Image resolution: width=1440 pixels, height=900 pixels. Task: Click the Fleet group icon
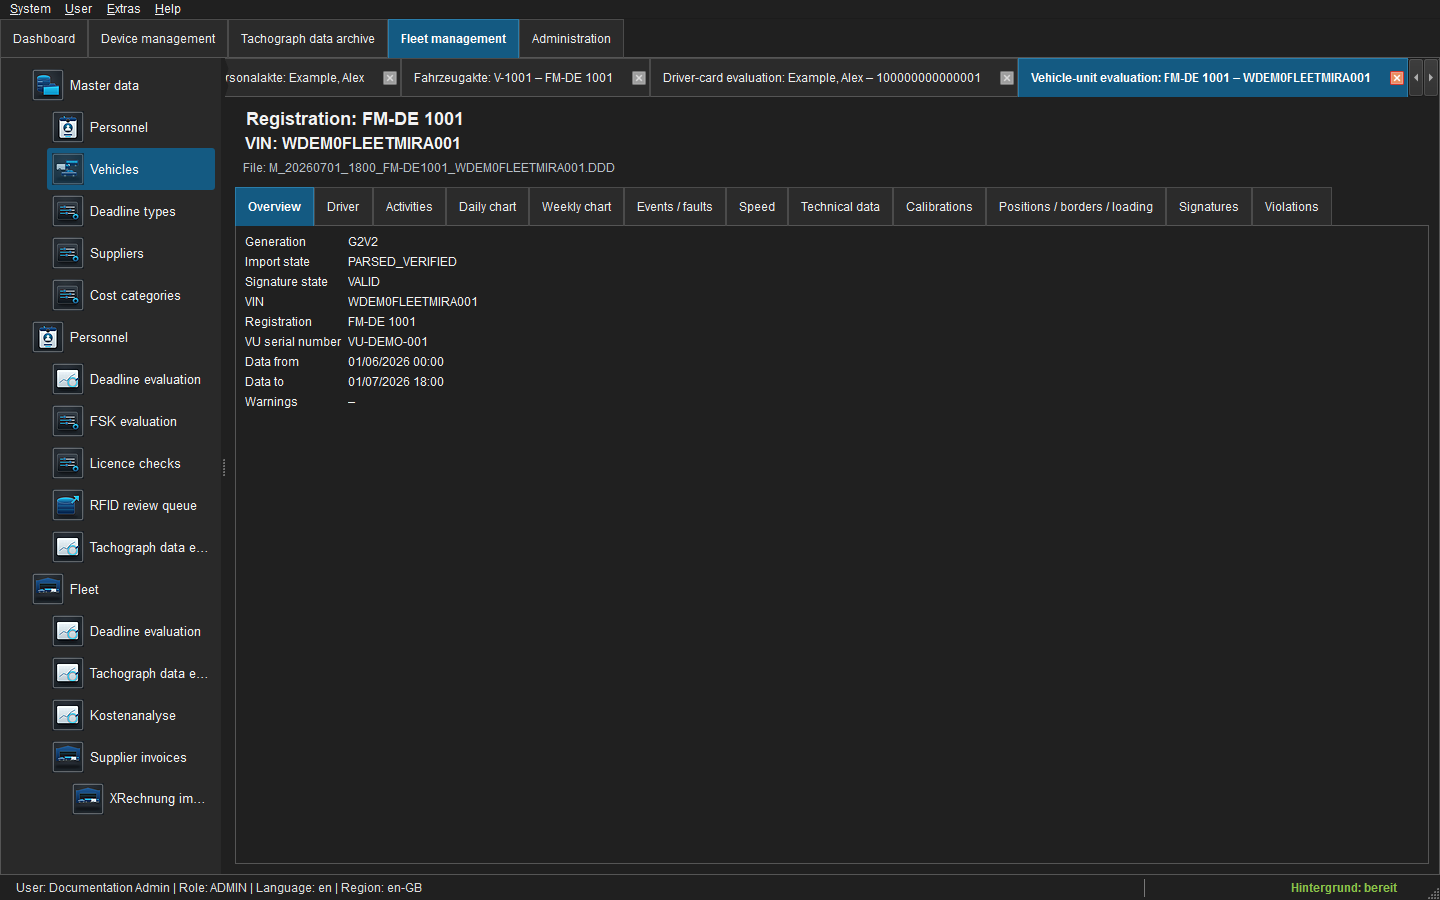48,589
